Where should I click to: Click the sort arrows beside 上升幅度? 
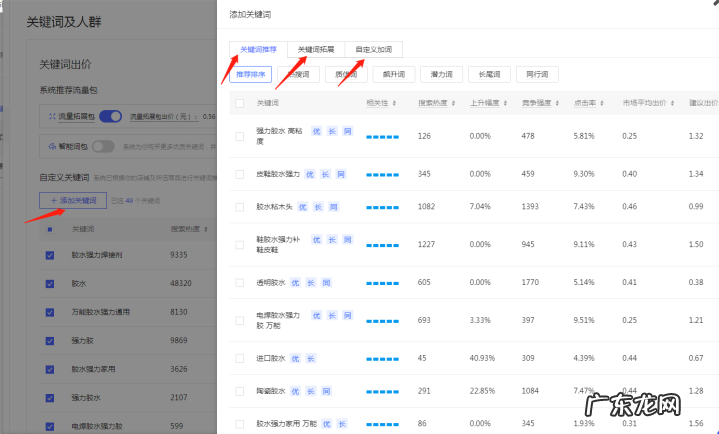click(505, 103)
